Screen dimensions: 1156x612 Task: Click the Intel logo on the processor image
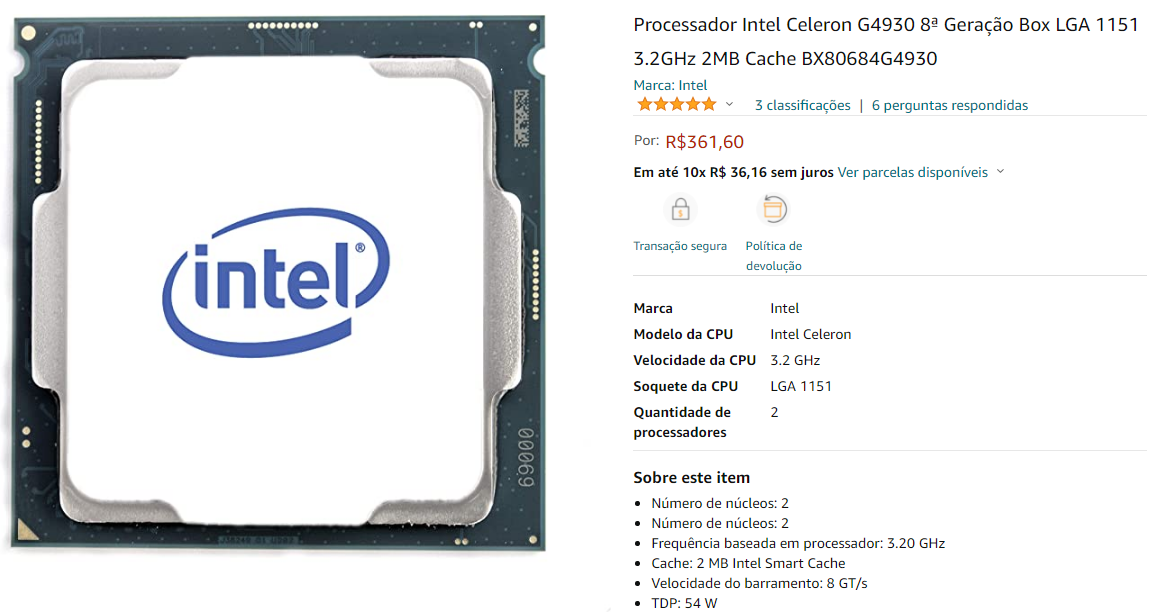click(276, 282)
